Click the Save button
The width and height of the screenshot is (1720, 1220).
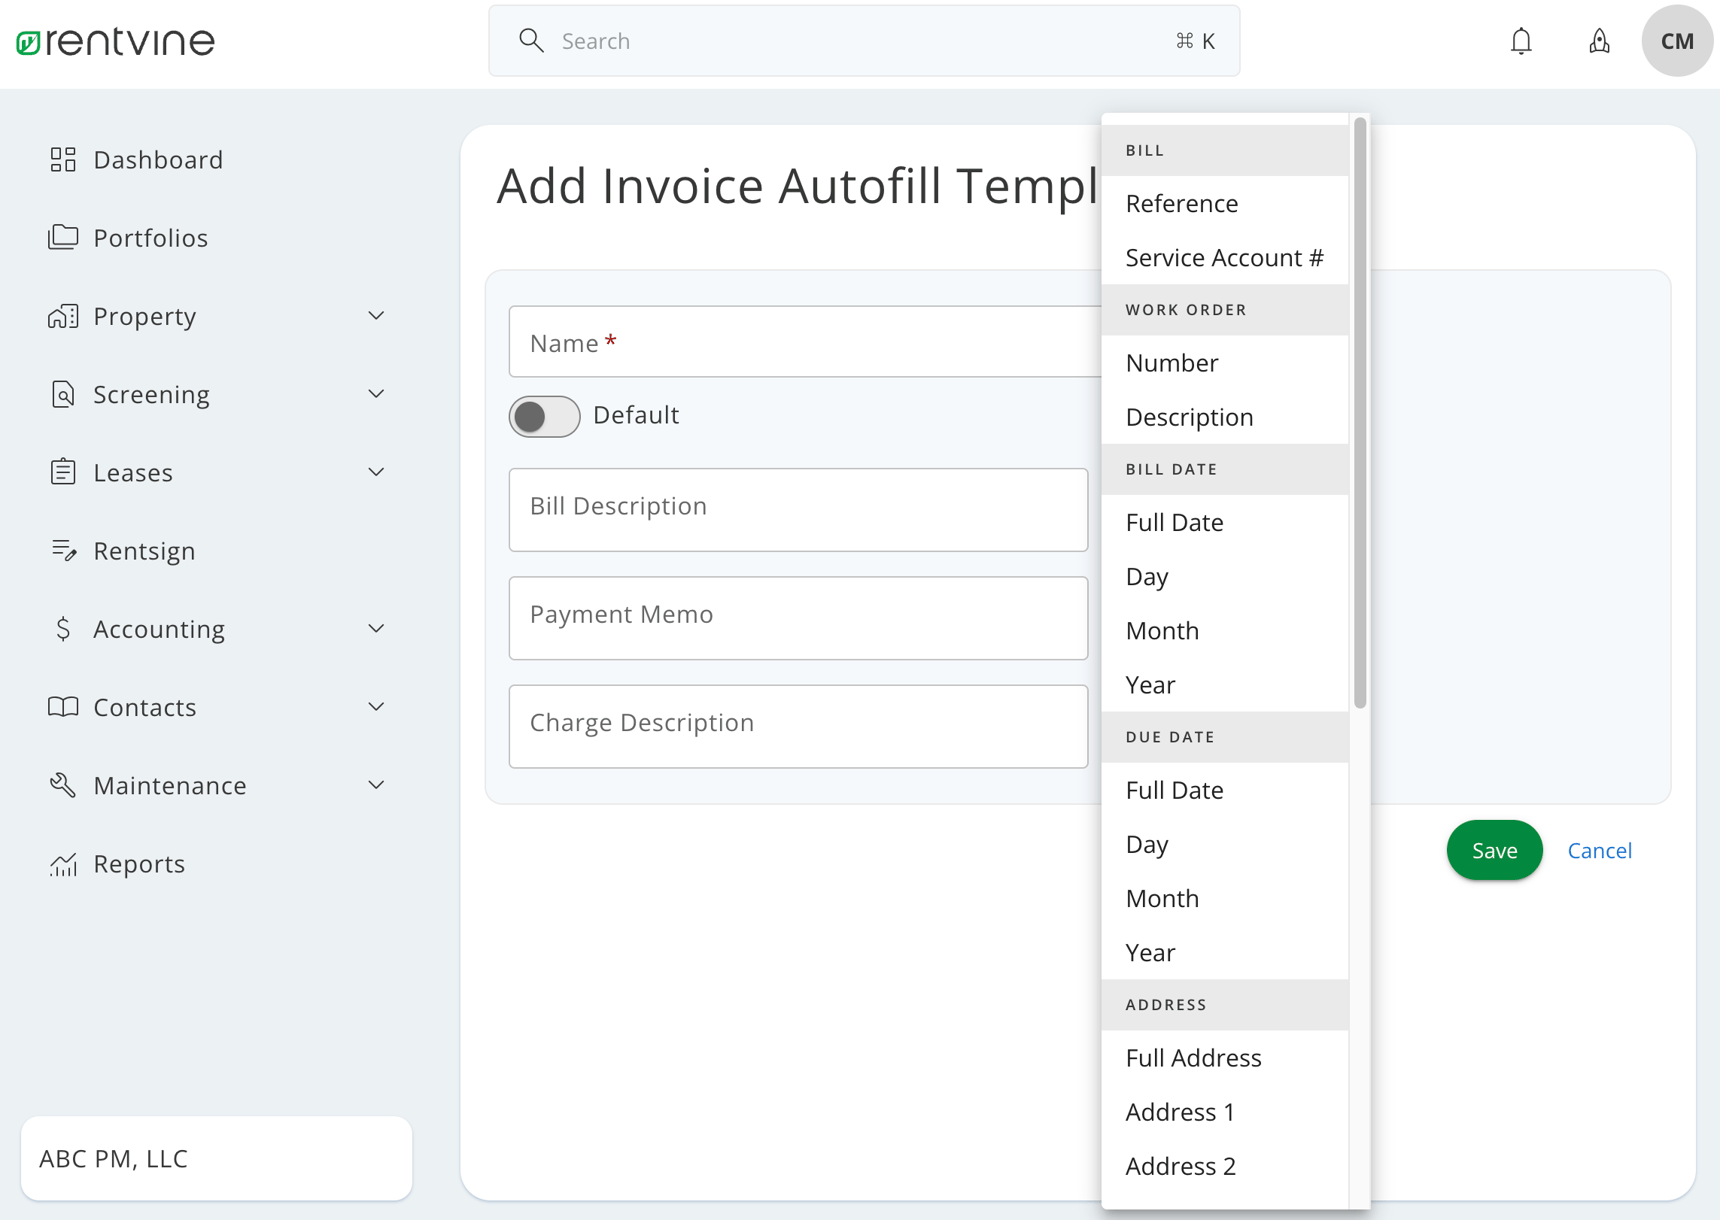tap(1493, 850)
